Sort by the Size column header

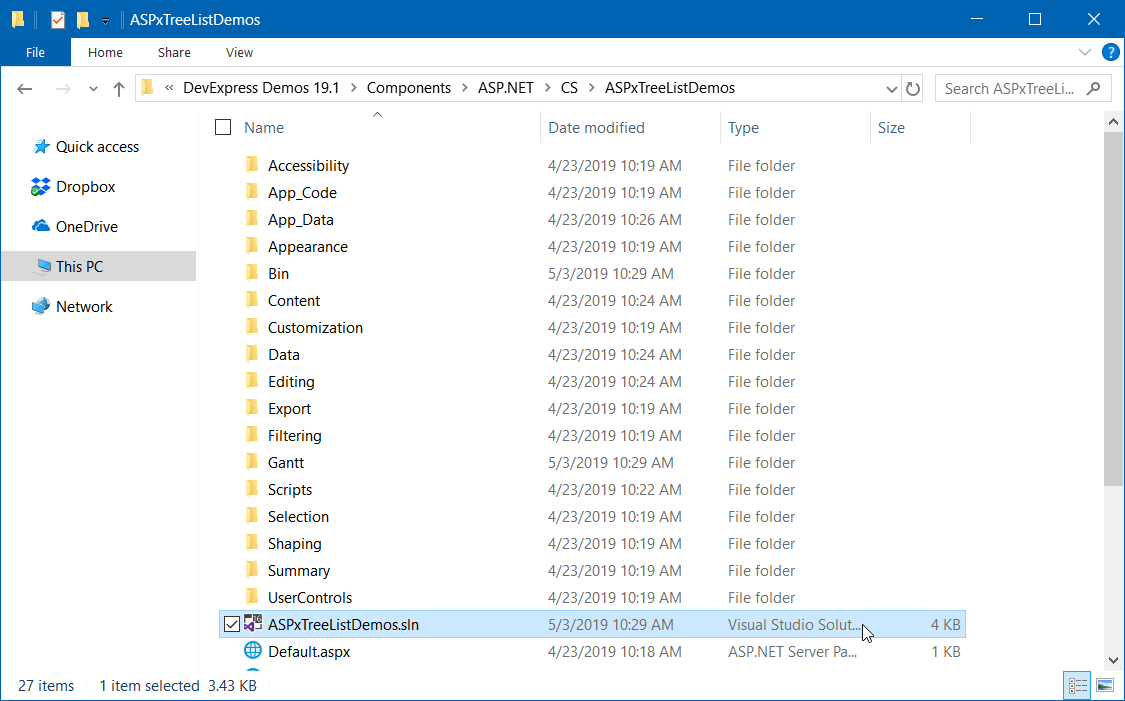click(x=891, y=128)
